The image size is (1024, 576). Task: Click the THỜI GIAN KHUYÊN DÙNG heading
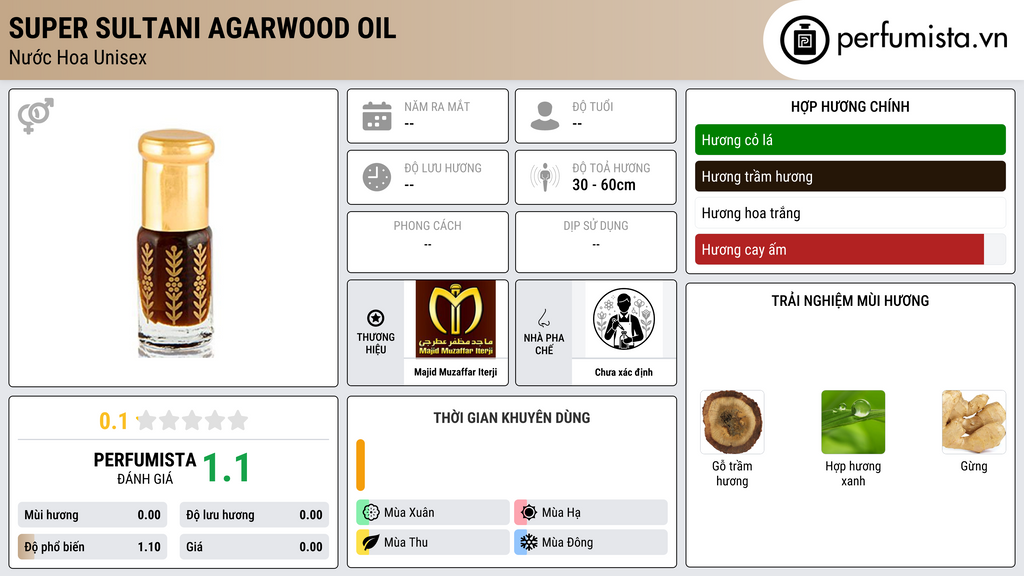click(x=512, y=417)
